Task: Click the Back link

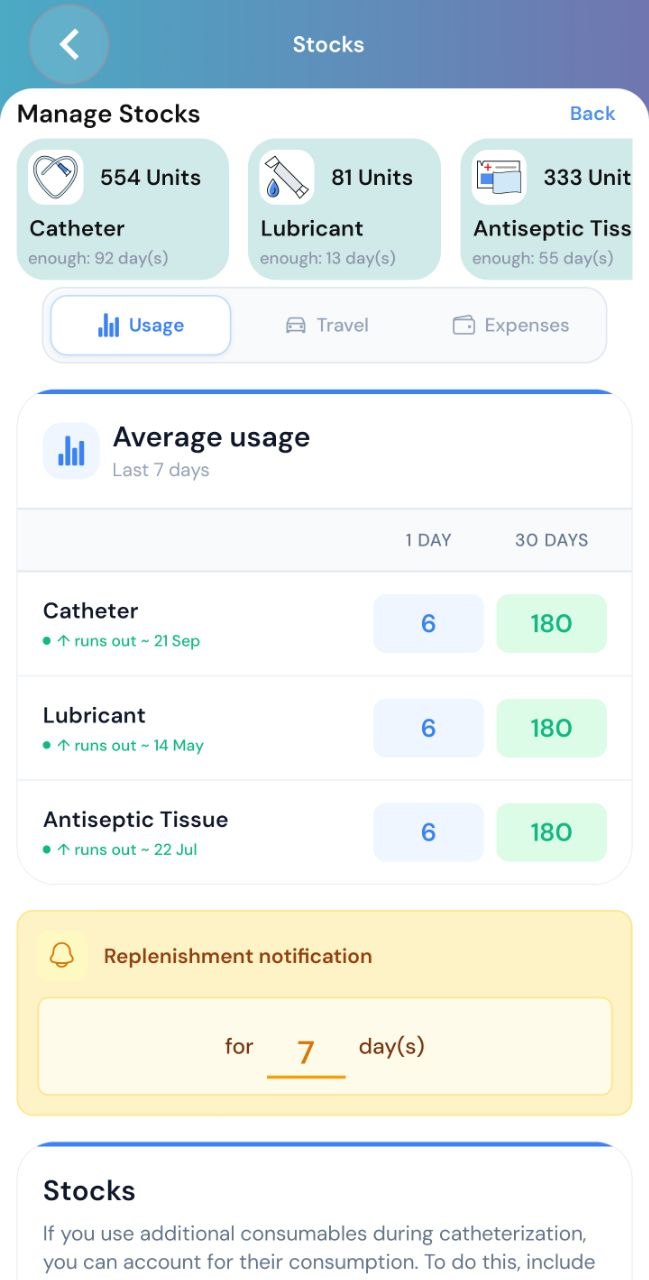Action: [592, 113]
